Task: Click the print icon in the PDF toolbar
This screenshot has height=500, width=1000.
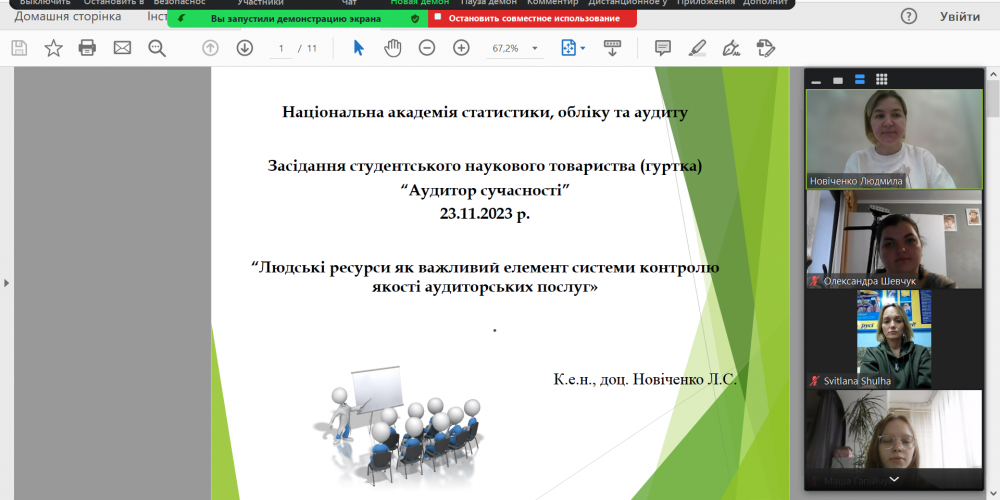Action: 87,48
